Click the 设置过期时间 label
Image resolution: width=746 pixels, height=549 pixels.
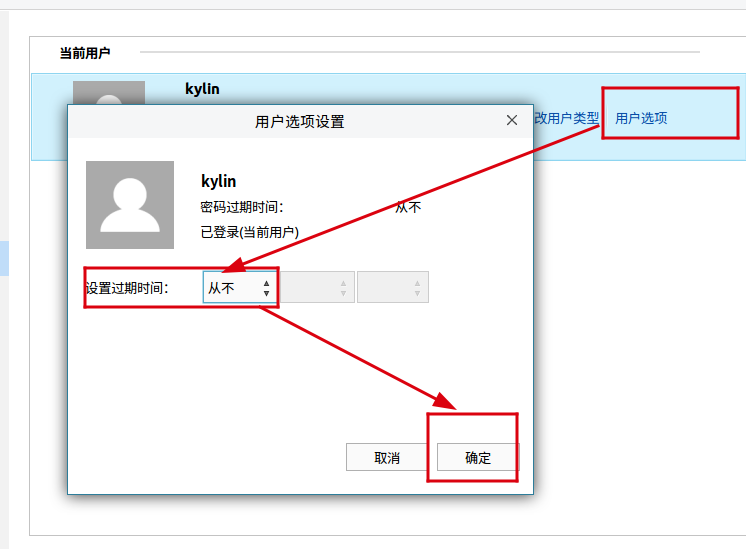(x=127, y=288)
